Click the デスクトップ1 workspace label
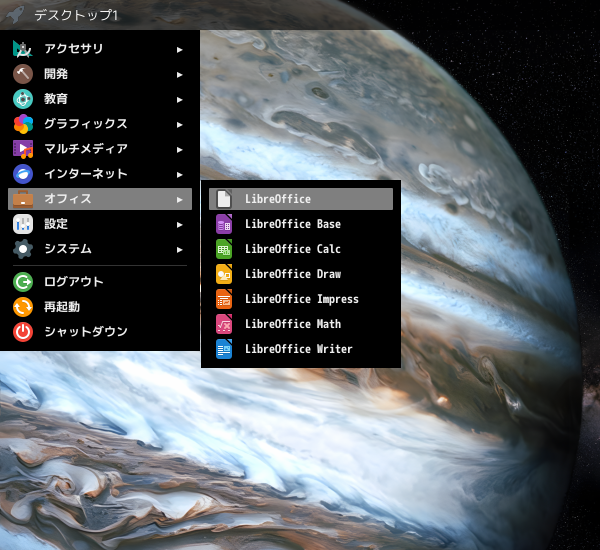Screen dimensions: 600x550 pyautogui.click(x=76, y=15)
